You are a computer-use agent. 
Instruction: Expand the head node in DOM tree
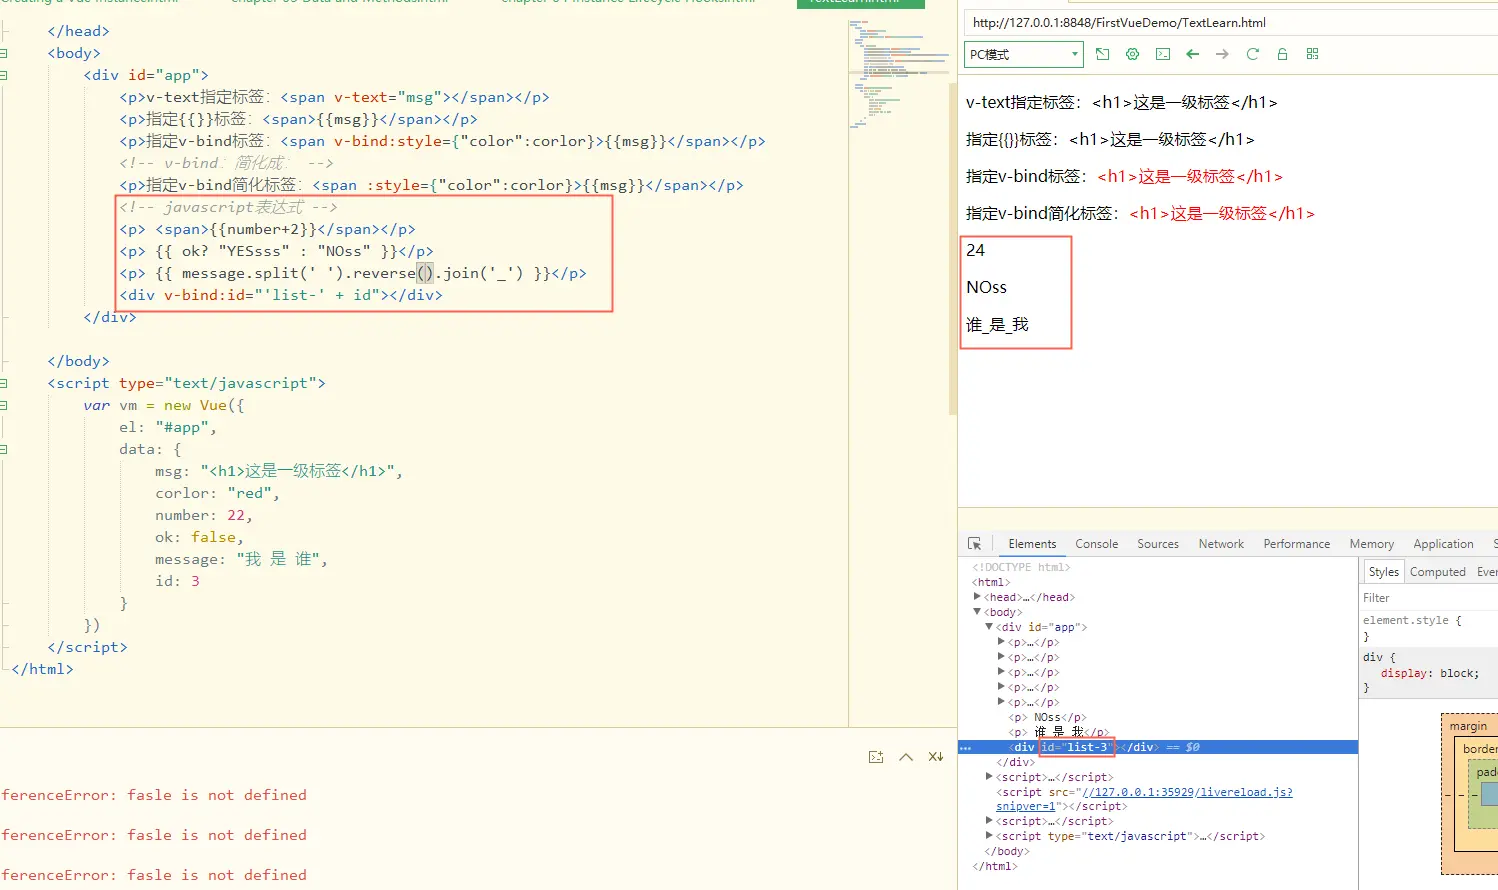pos(977,597)
